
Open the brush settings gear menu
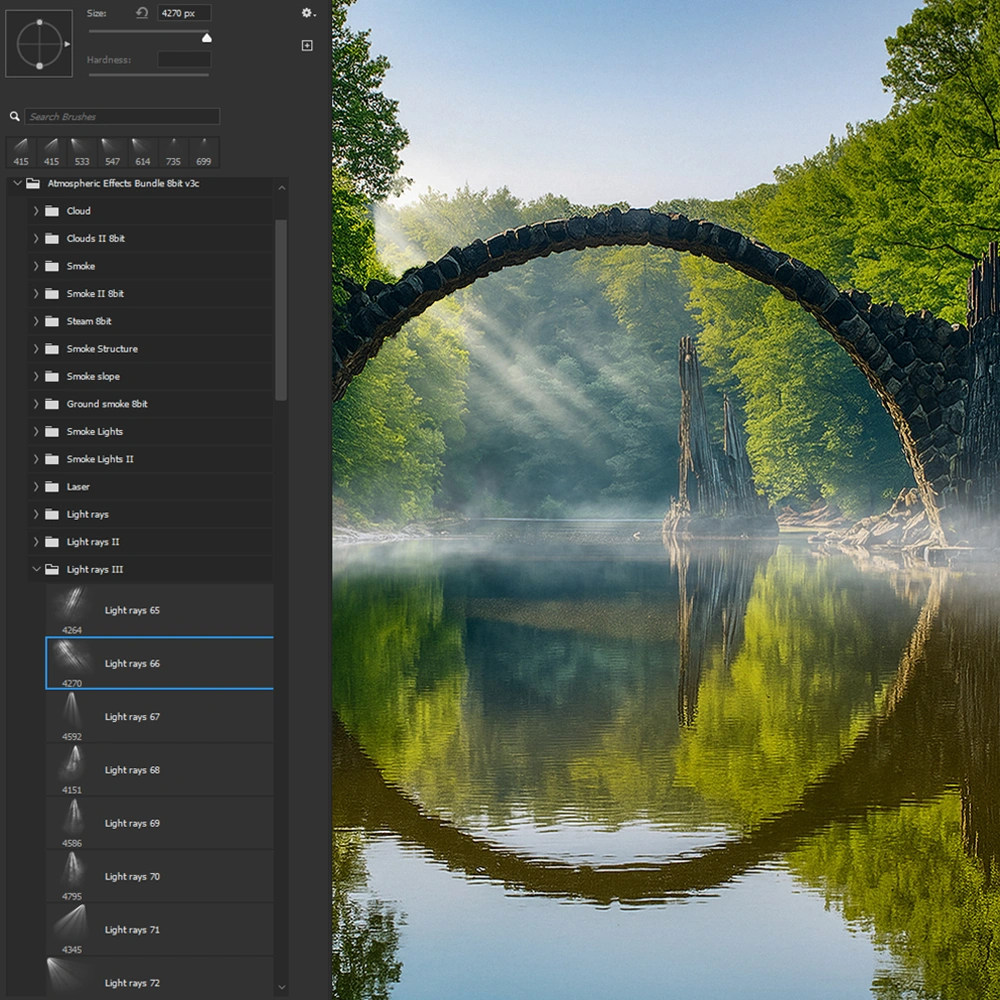click(x=308, y=13)
